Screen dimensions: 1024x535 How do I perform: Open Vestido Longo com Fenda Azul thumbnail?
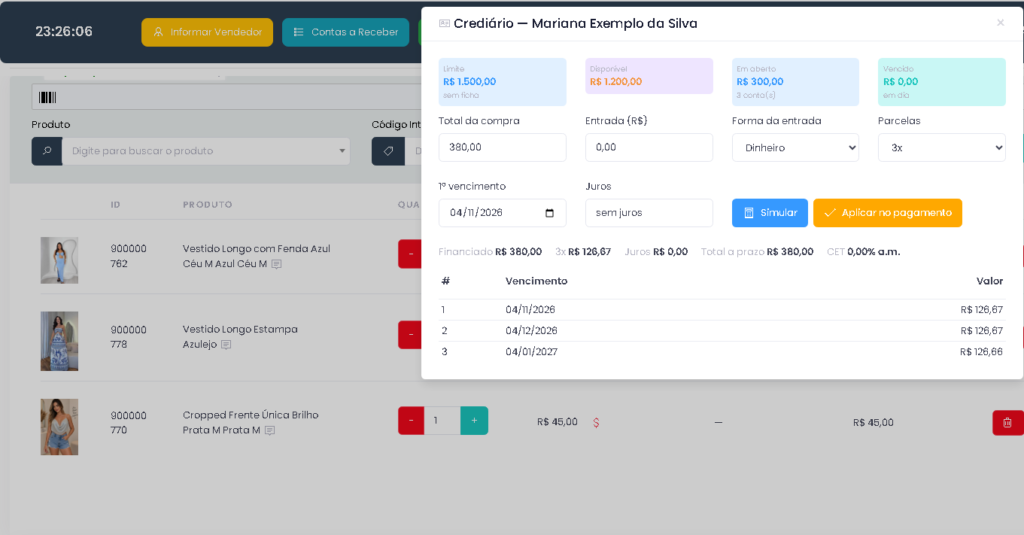(59, 260)
